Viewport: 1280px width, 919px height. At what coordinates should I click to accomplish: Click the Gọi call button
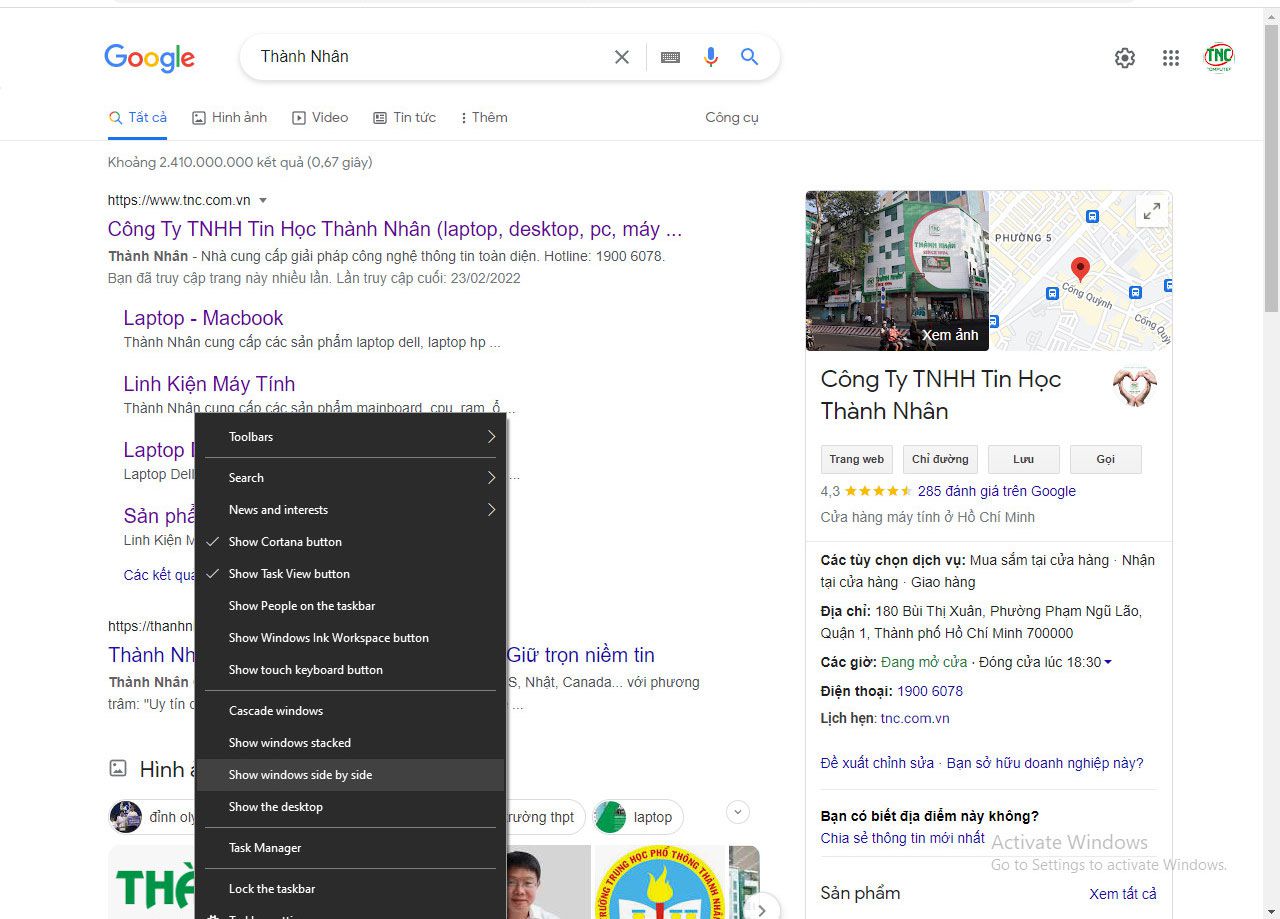pos(1106,459)
